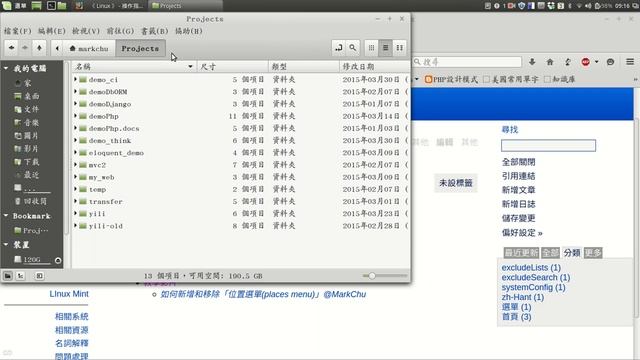Viewport: 640px width, 360px height.
Task: Sort by the Modified date column header
Action: tap(374, 67)
